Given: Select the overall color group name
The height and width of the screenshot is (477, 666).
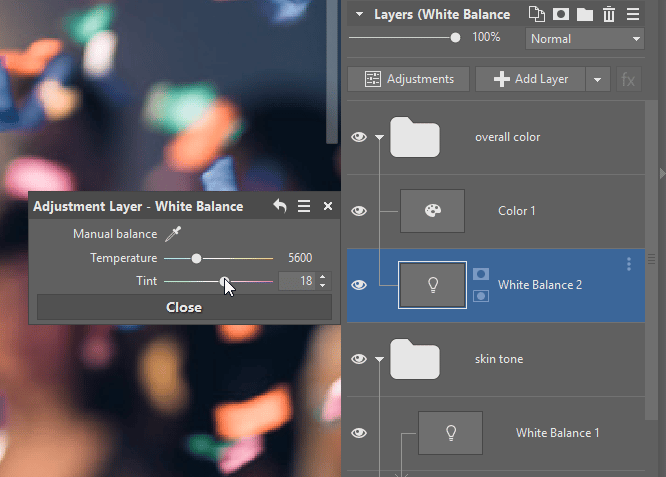Looking at the screenshot, I should [508, 137].
